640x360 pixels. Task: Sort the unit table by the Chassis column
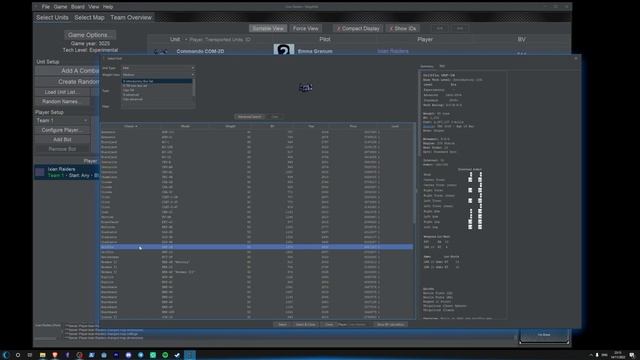tap(131, 127)
